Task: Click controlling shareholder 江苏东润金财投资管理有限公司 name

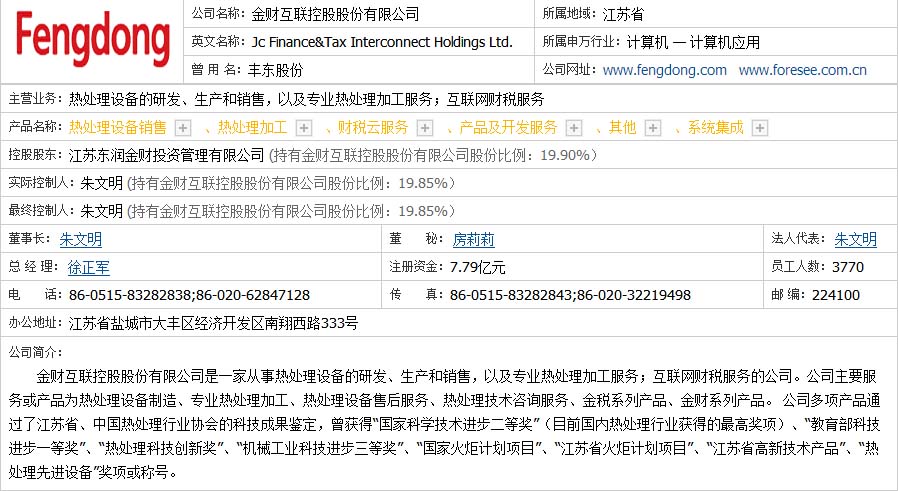Action: (x=166, y=156)
